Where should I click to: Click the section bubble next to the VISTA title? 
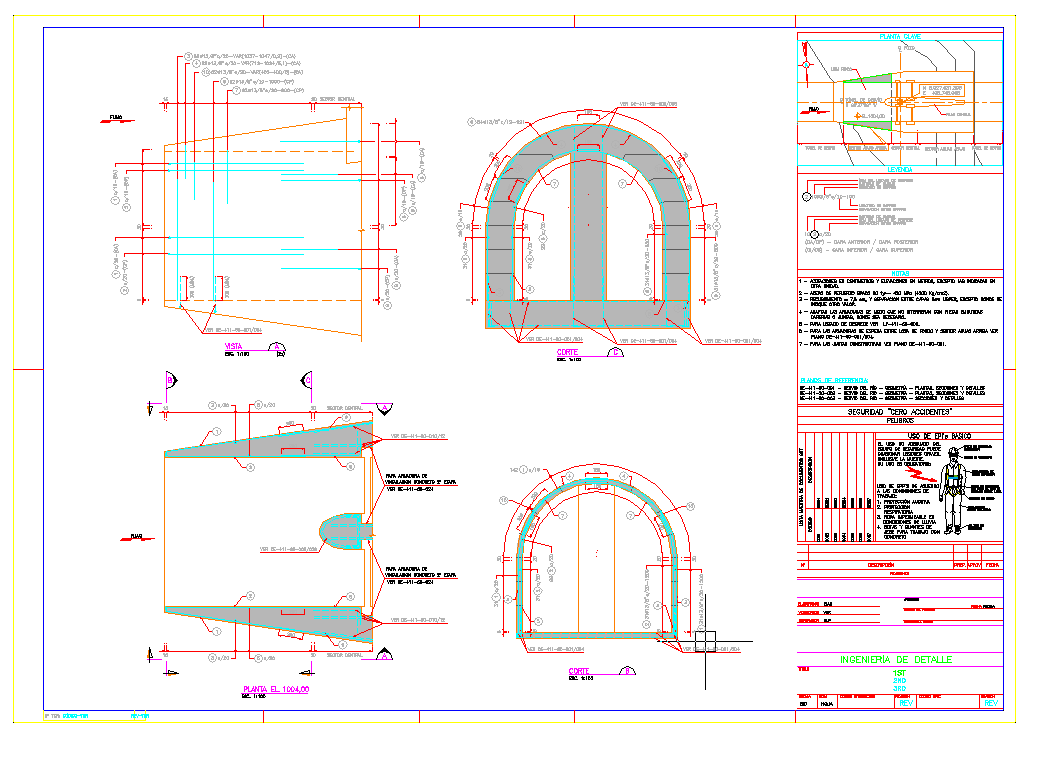pos(277,346)
